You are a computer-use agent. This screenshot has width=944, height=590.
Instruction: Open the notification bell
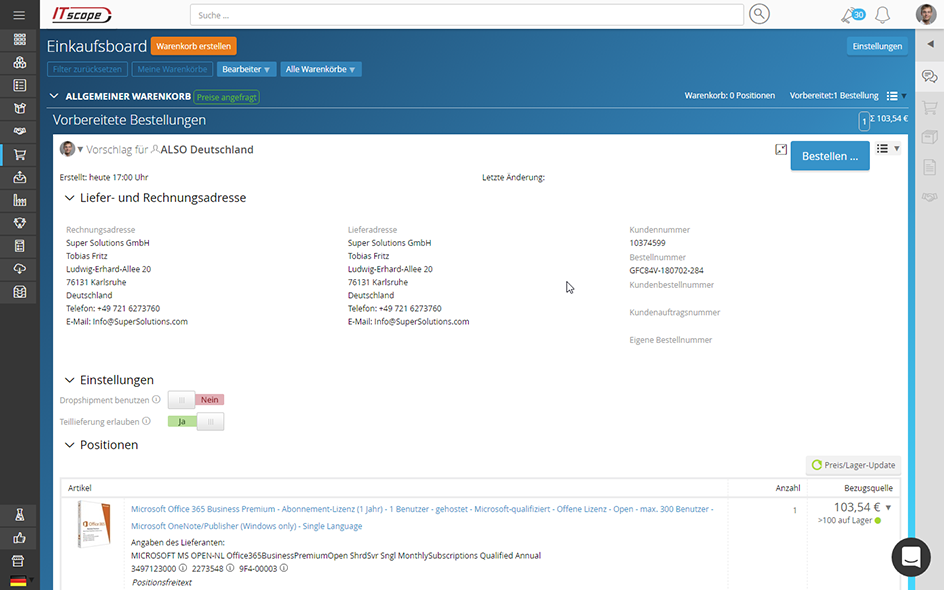pos(882,15)
